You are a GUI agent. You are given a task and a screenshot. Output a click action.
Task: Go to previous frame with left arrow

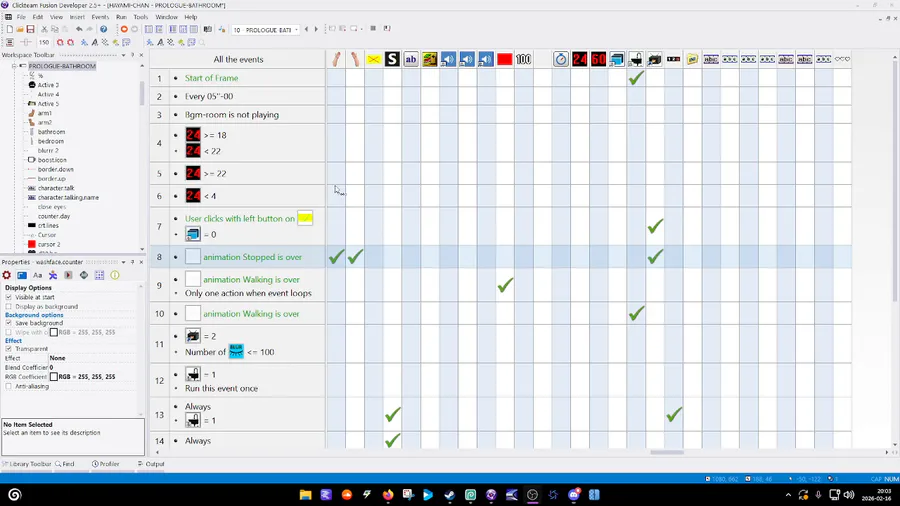(x=306, y=29)
